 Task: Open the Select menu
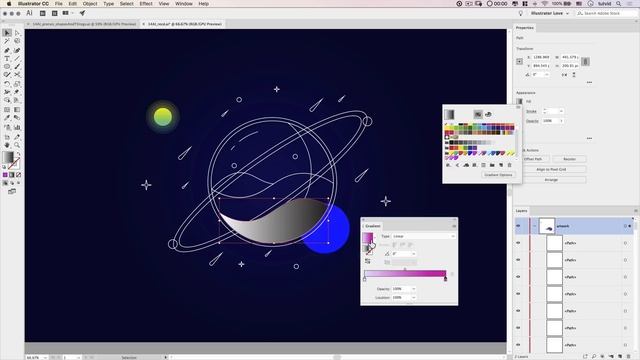[127, 4]
